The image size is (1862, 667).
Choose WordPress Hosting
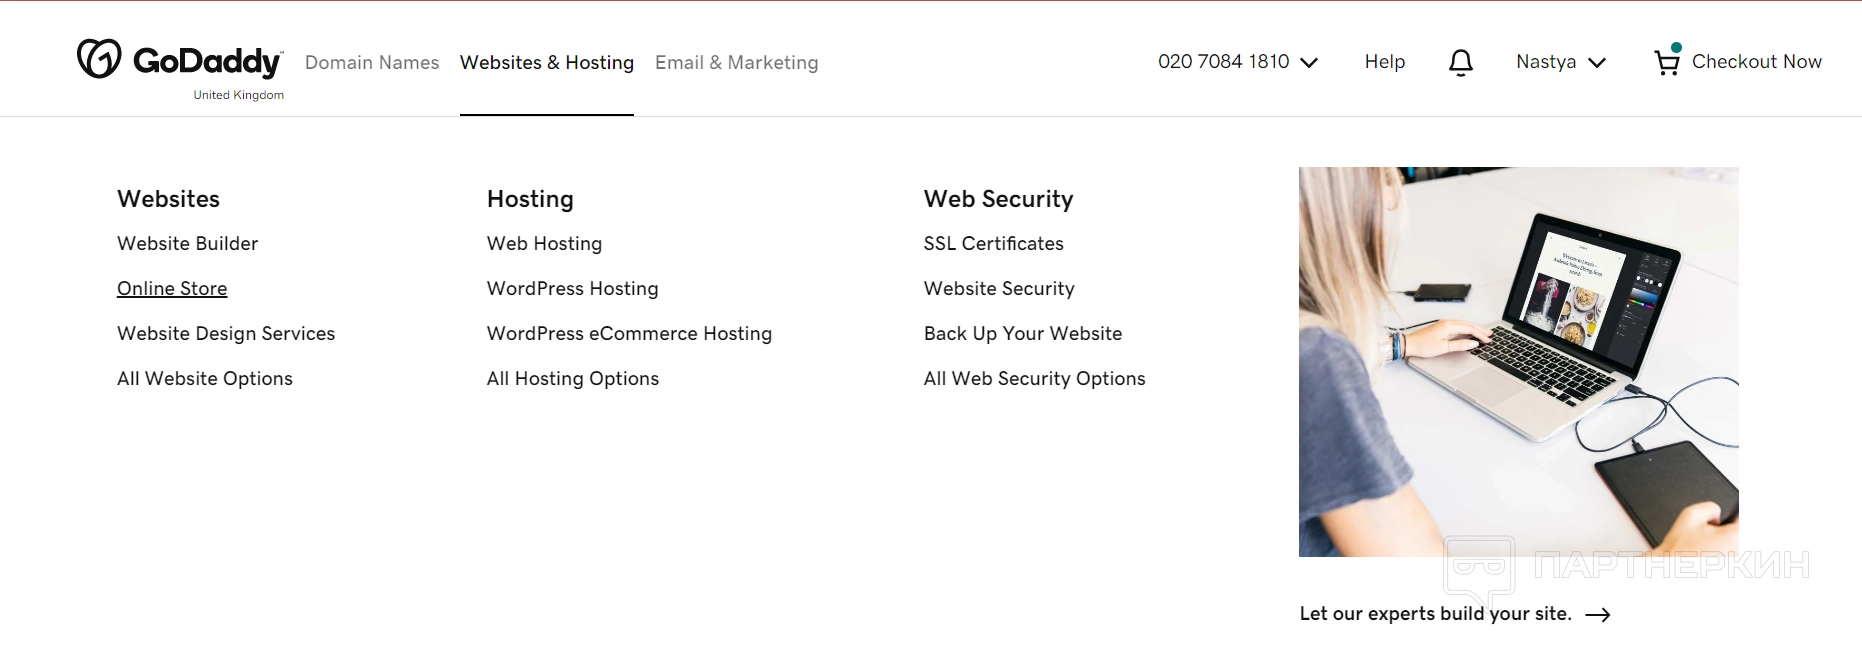click(x=572, y=289)
